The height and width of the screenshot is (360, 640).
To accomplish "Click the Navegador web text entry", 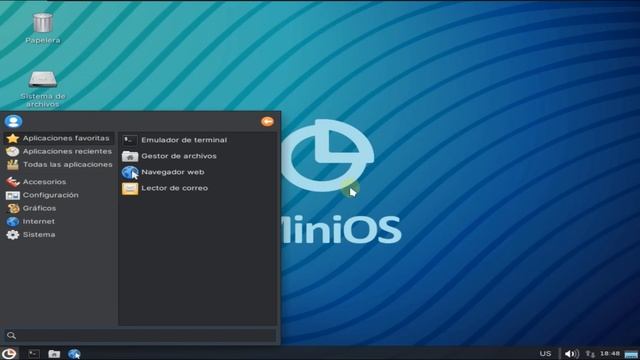I will coord(173,172).
